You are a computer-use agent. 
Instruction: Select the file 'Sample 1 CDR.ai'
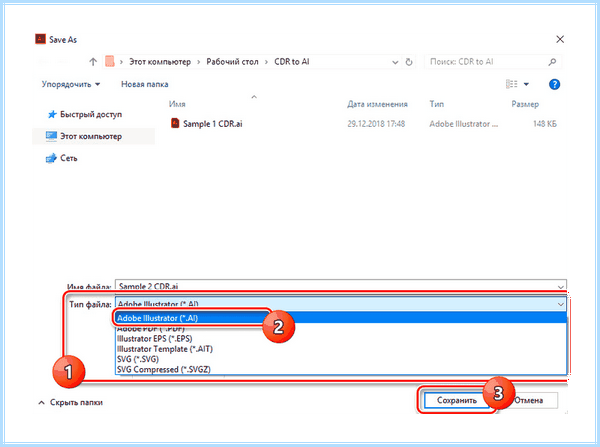[212, 124]
